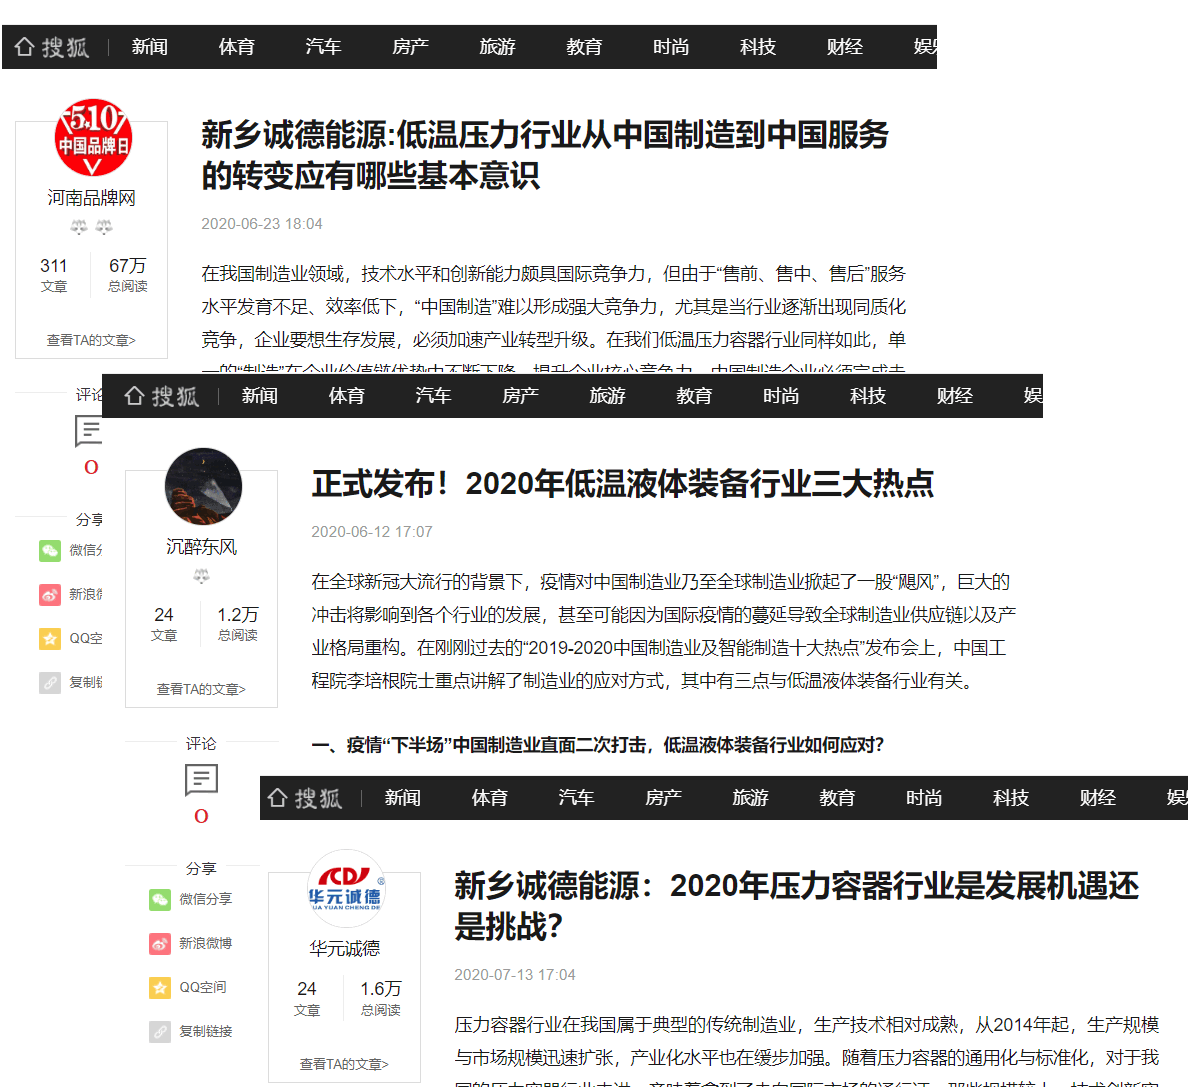The height and width of the screenshot is (1087, 1200).
Task: Click title 低温压力行业从中国制造到中国服务
Action: [x=546, y=155]
